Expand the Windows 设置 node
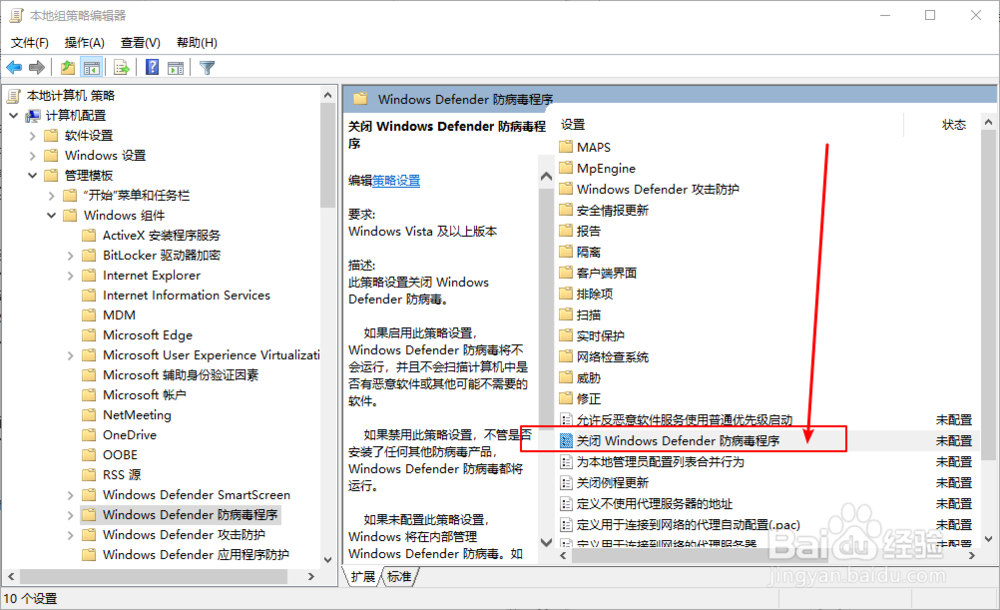 [33, 156]
